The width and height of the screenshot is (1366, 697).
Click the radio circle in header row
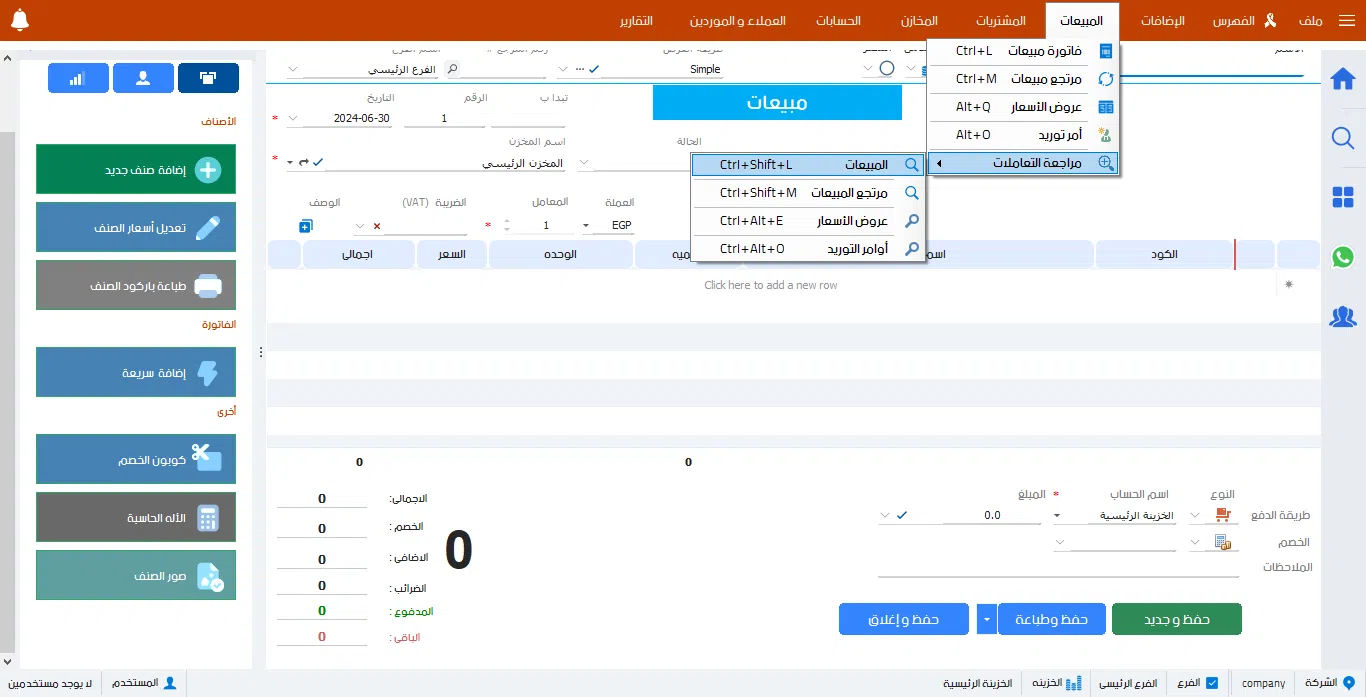click(886, 69)
